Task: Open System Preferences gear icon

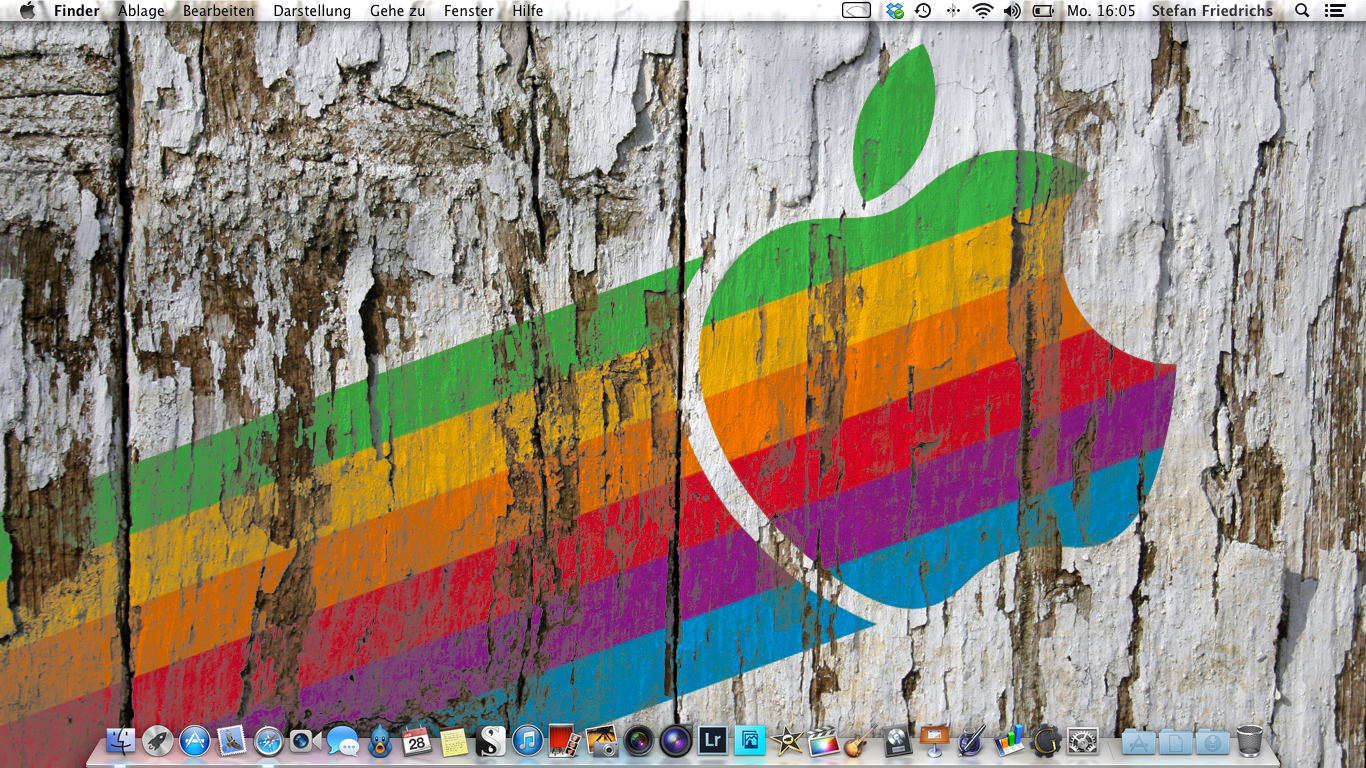Action: pos(1082,741)
